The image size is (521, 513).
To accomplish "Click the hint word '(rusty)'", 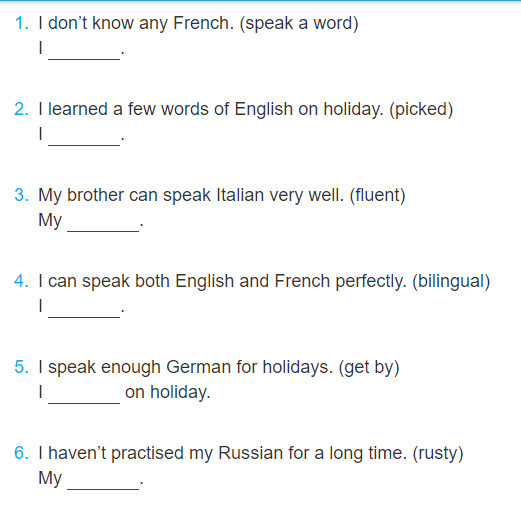I will coord(438,454).
